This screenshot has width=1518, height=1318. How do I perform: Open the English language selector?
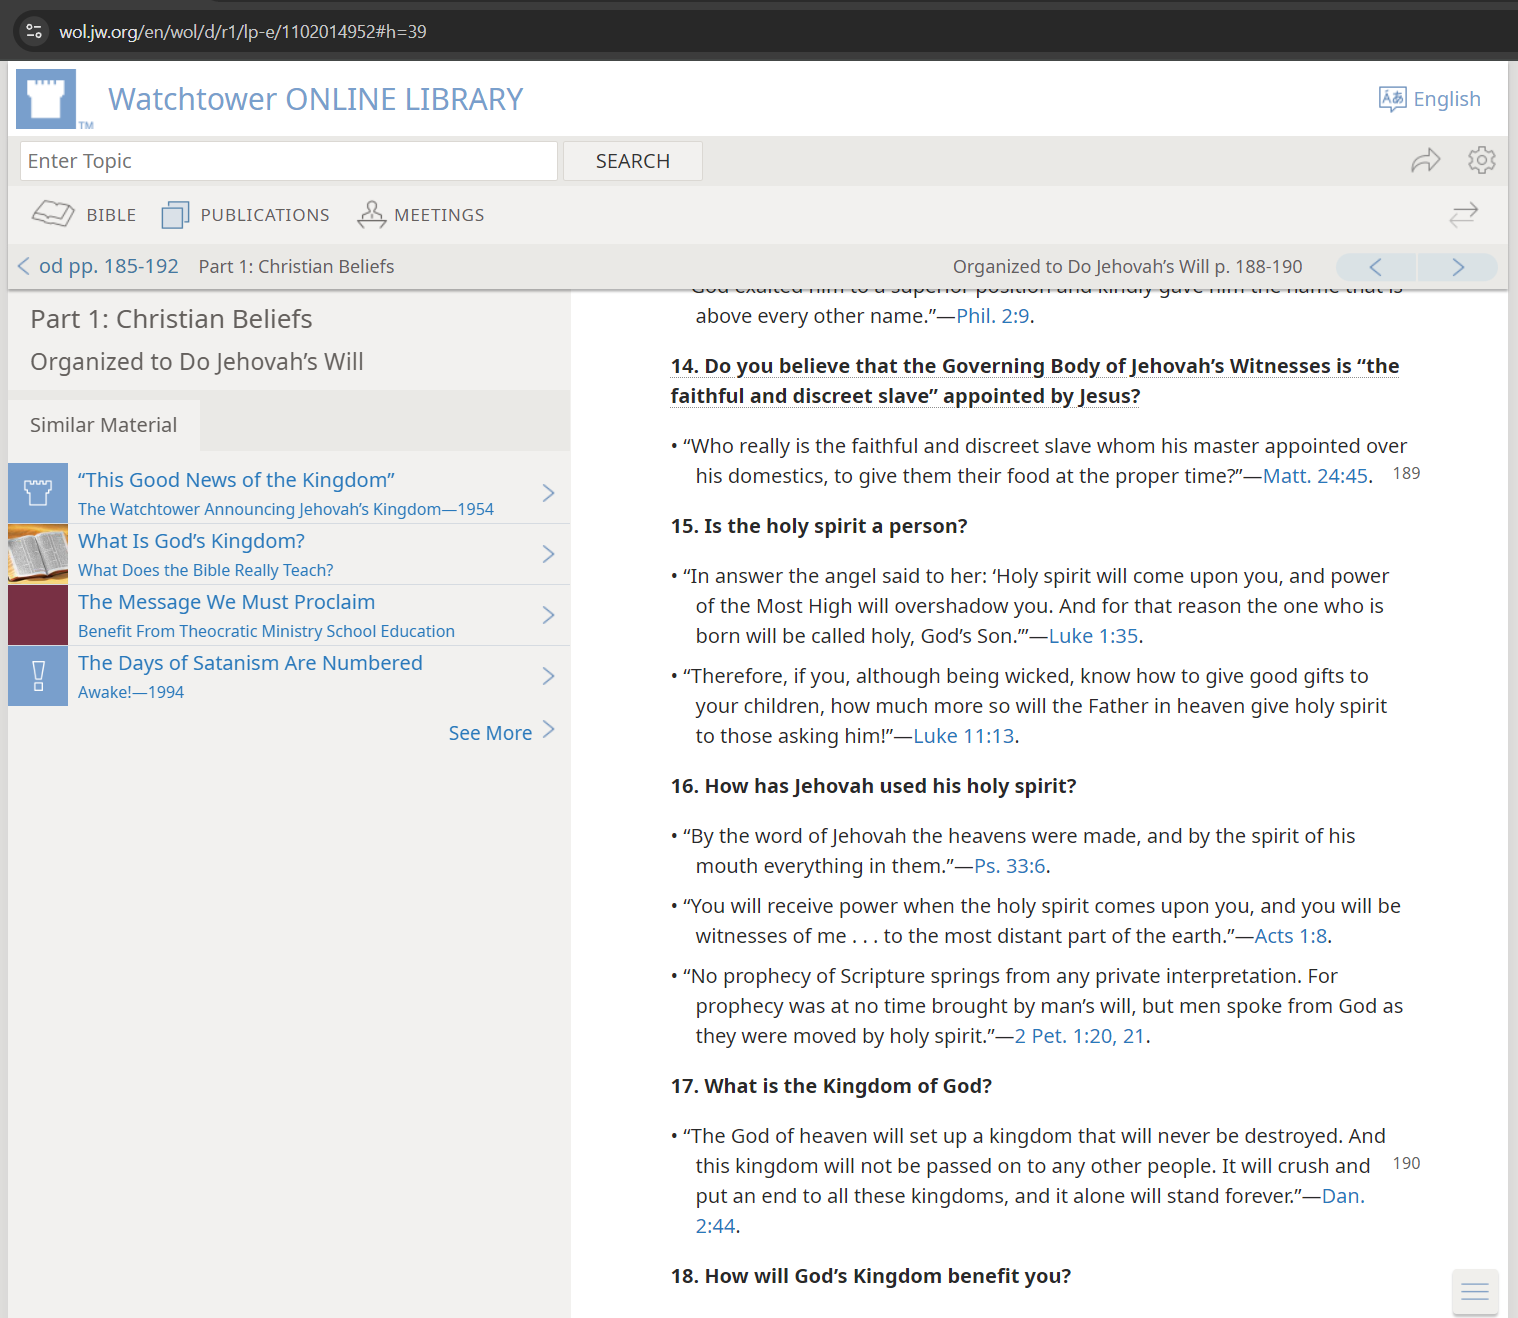click(1429, 99)
